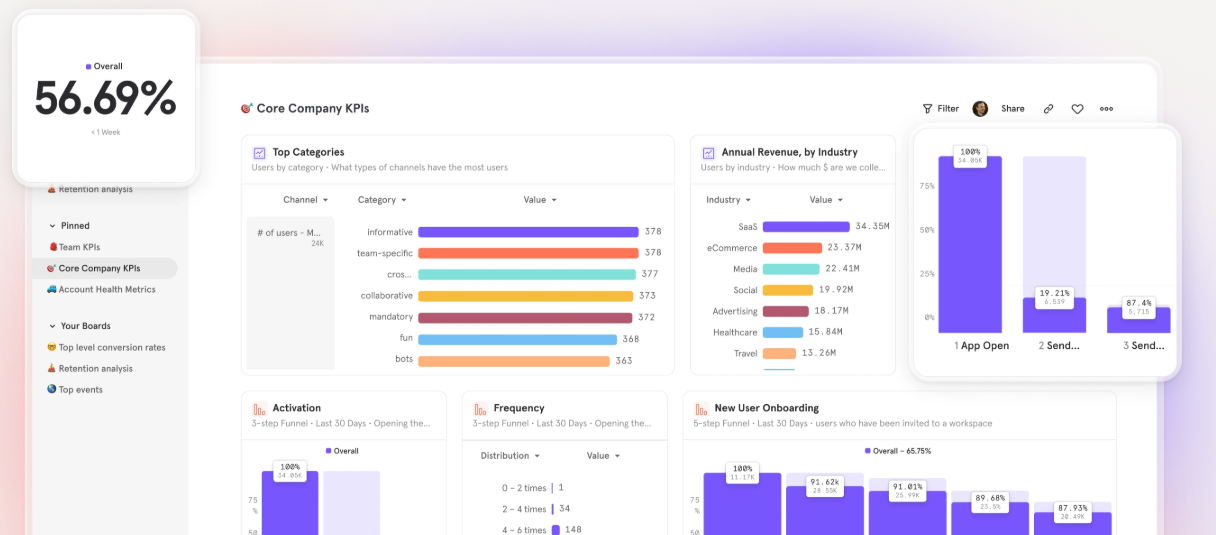The height and width of the screenshot is (535, 1216).
Task: Click the mandatory category bar
Action: point(525,317)
